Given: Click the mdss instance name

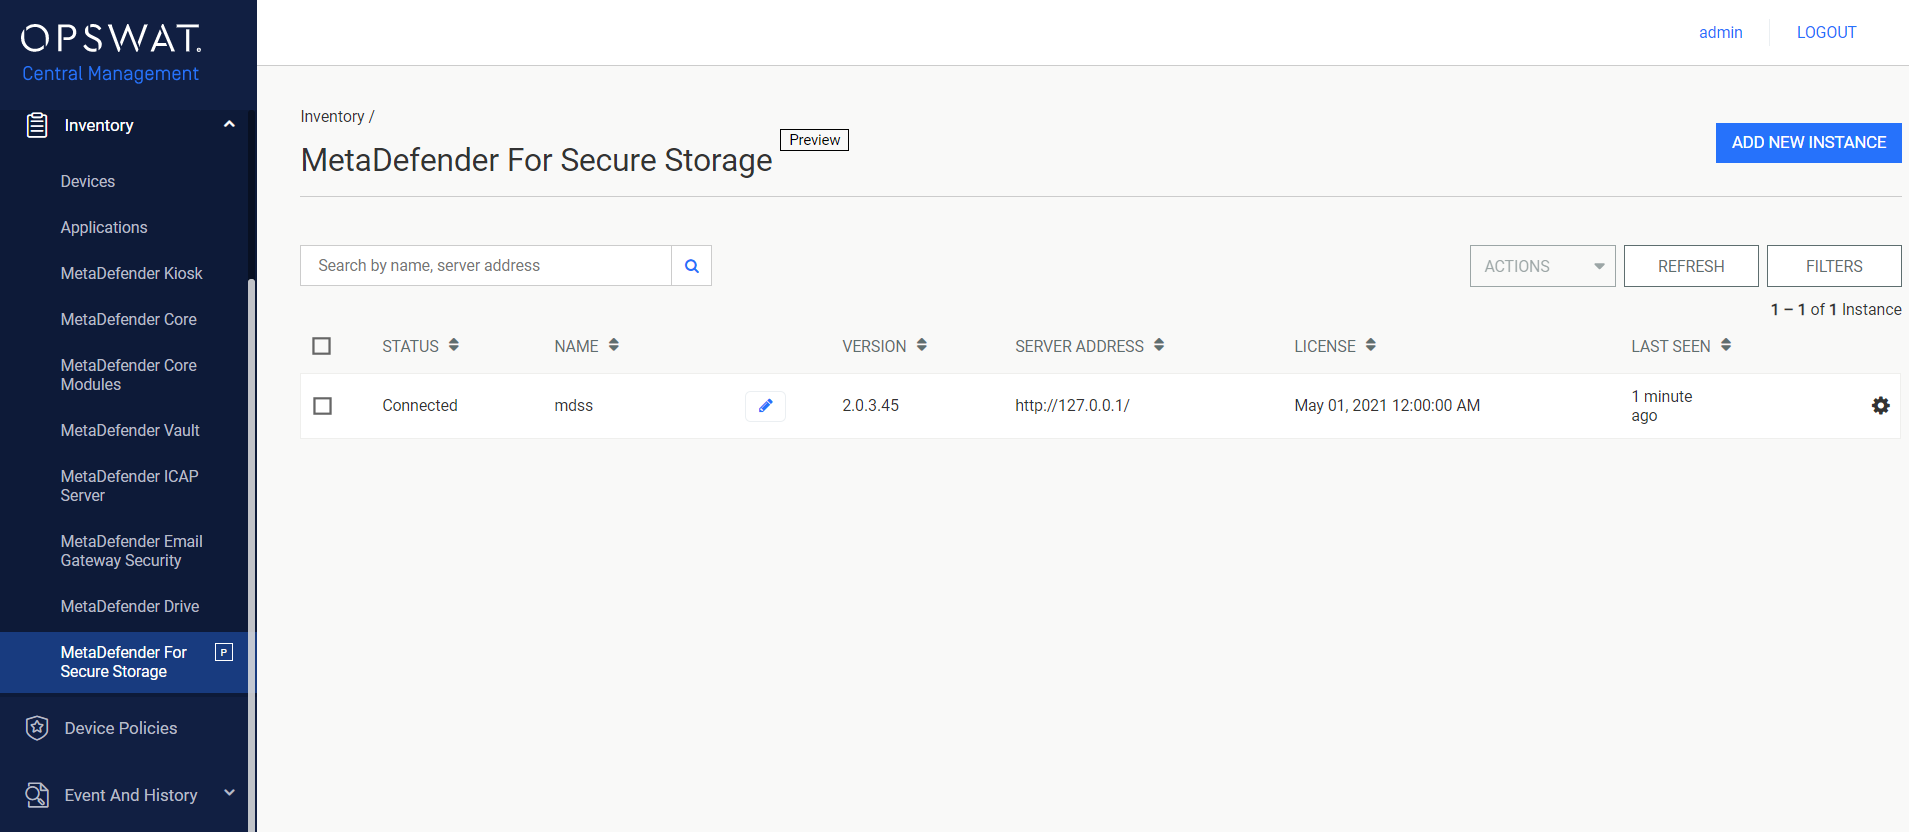Looking at the screenshot, I should click(574, 406).
